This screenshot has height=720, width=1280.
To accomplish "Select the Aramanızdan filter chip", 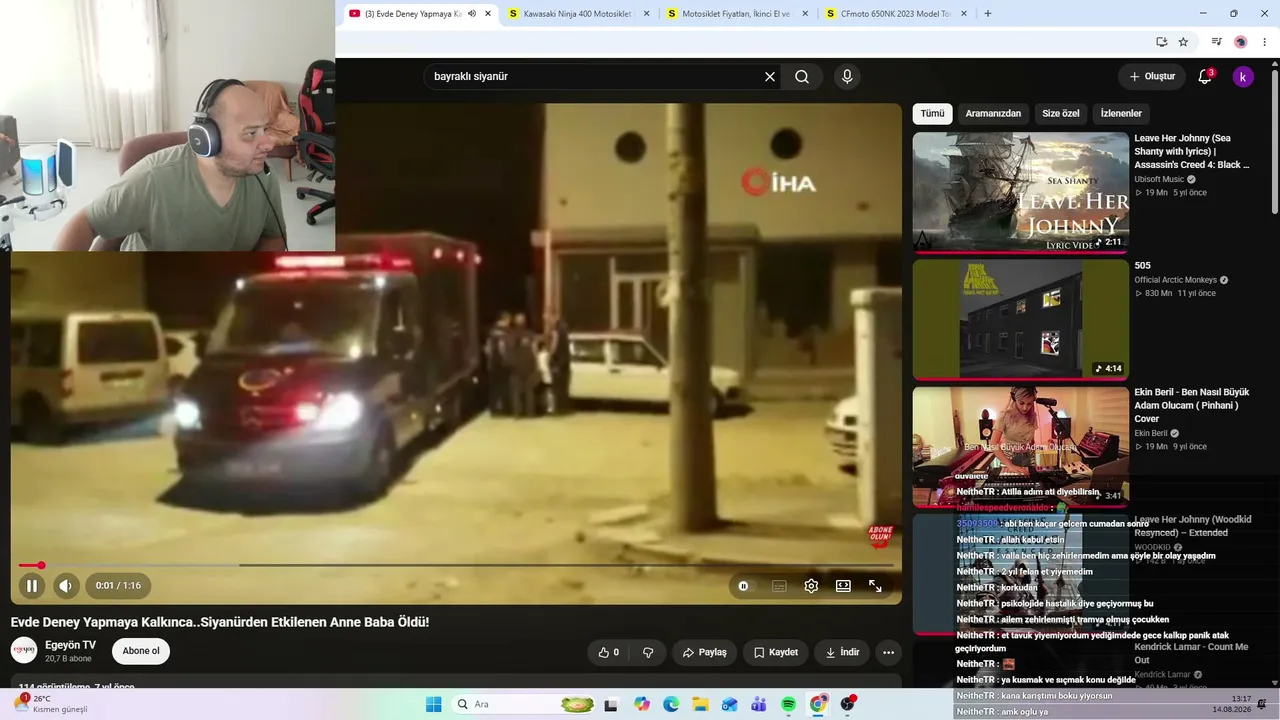I will point(993,114).
